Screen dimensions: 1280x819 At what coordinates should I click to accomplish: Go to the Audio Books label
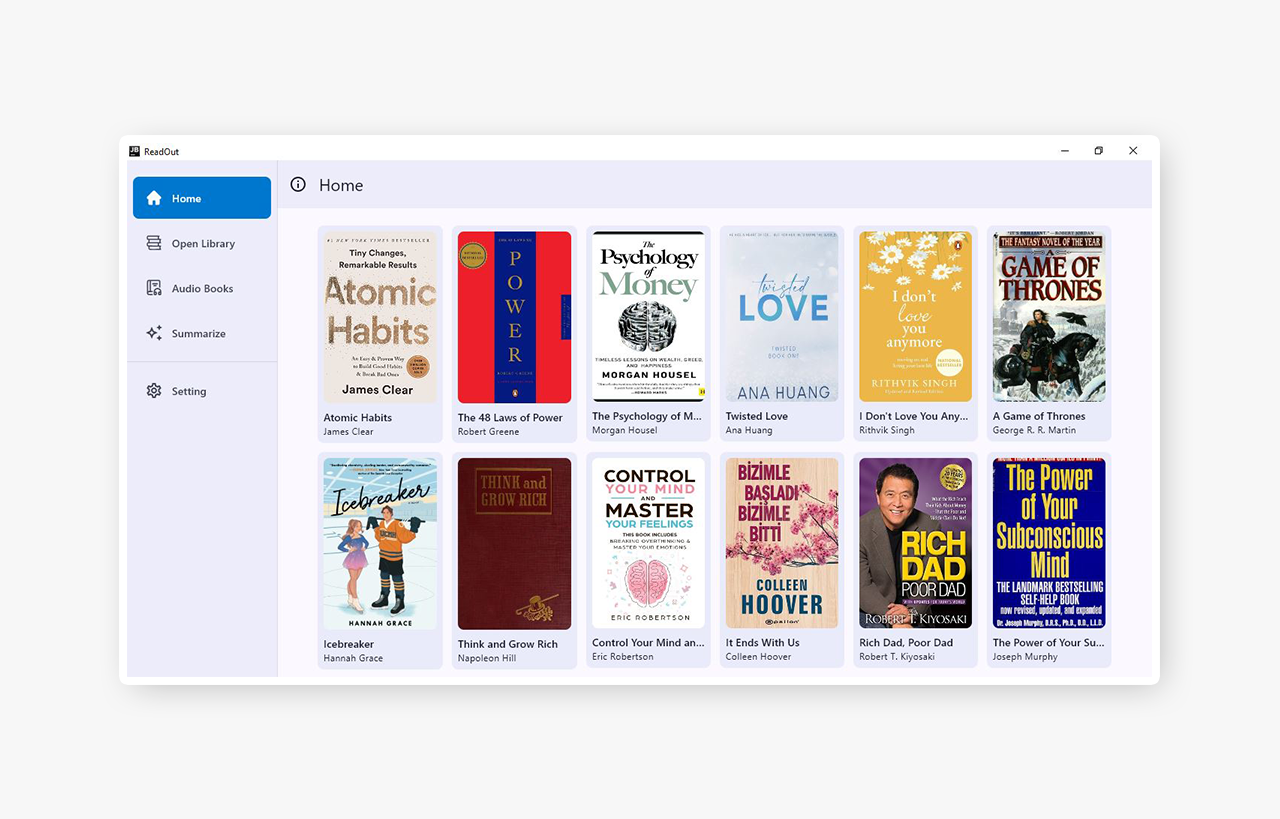click(202, 288)
